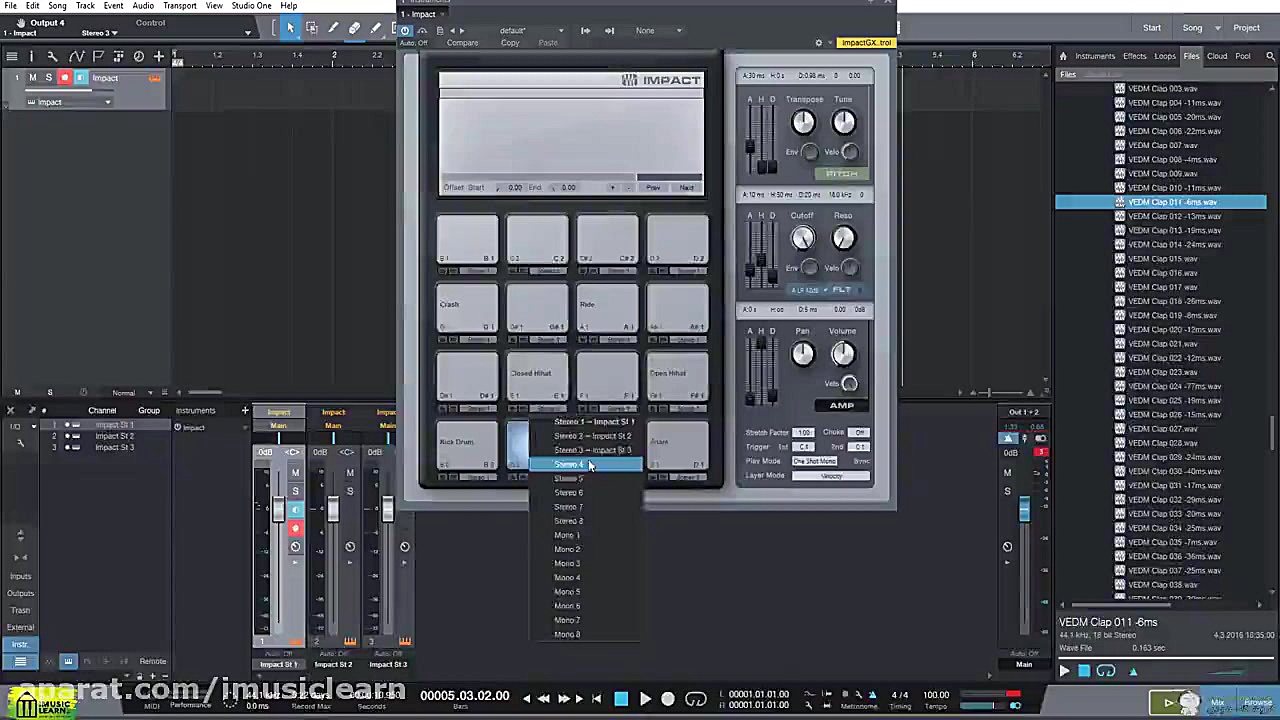Open the Impact plugin compare icon

(x=462, y=43)
